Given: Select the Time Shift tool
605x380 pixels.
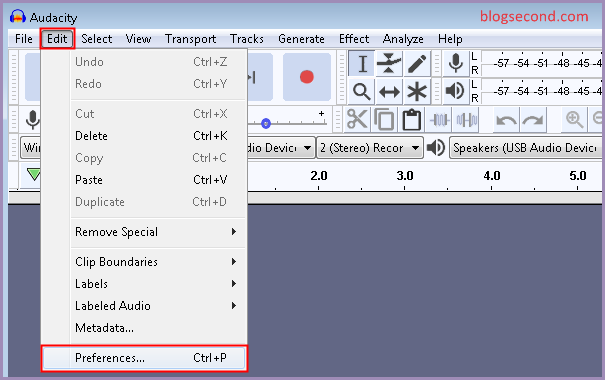Looking at the screenshot, I should click(x=389, y=92).
